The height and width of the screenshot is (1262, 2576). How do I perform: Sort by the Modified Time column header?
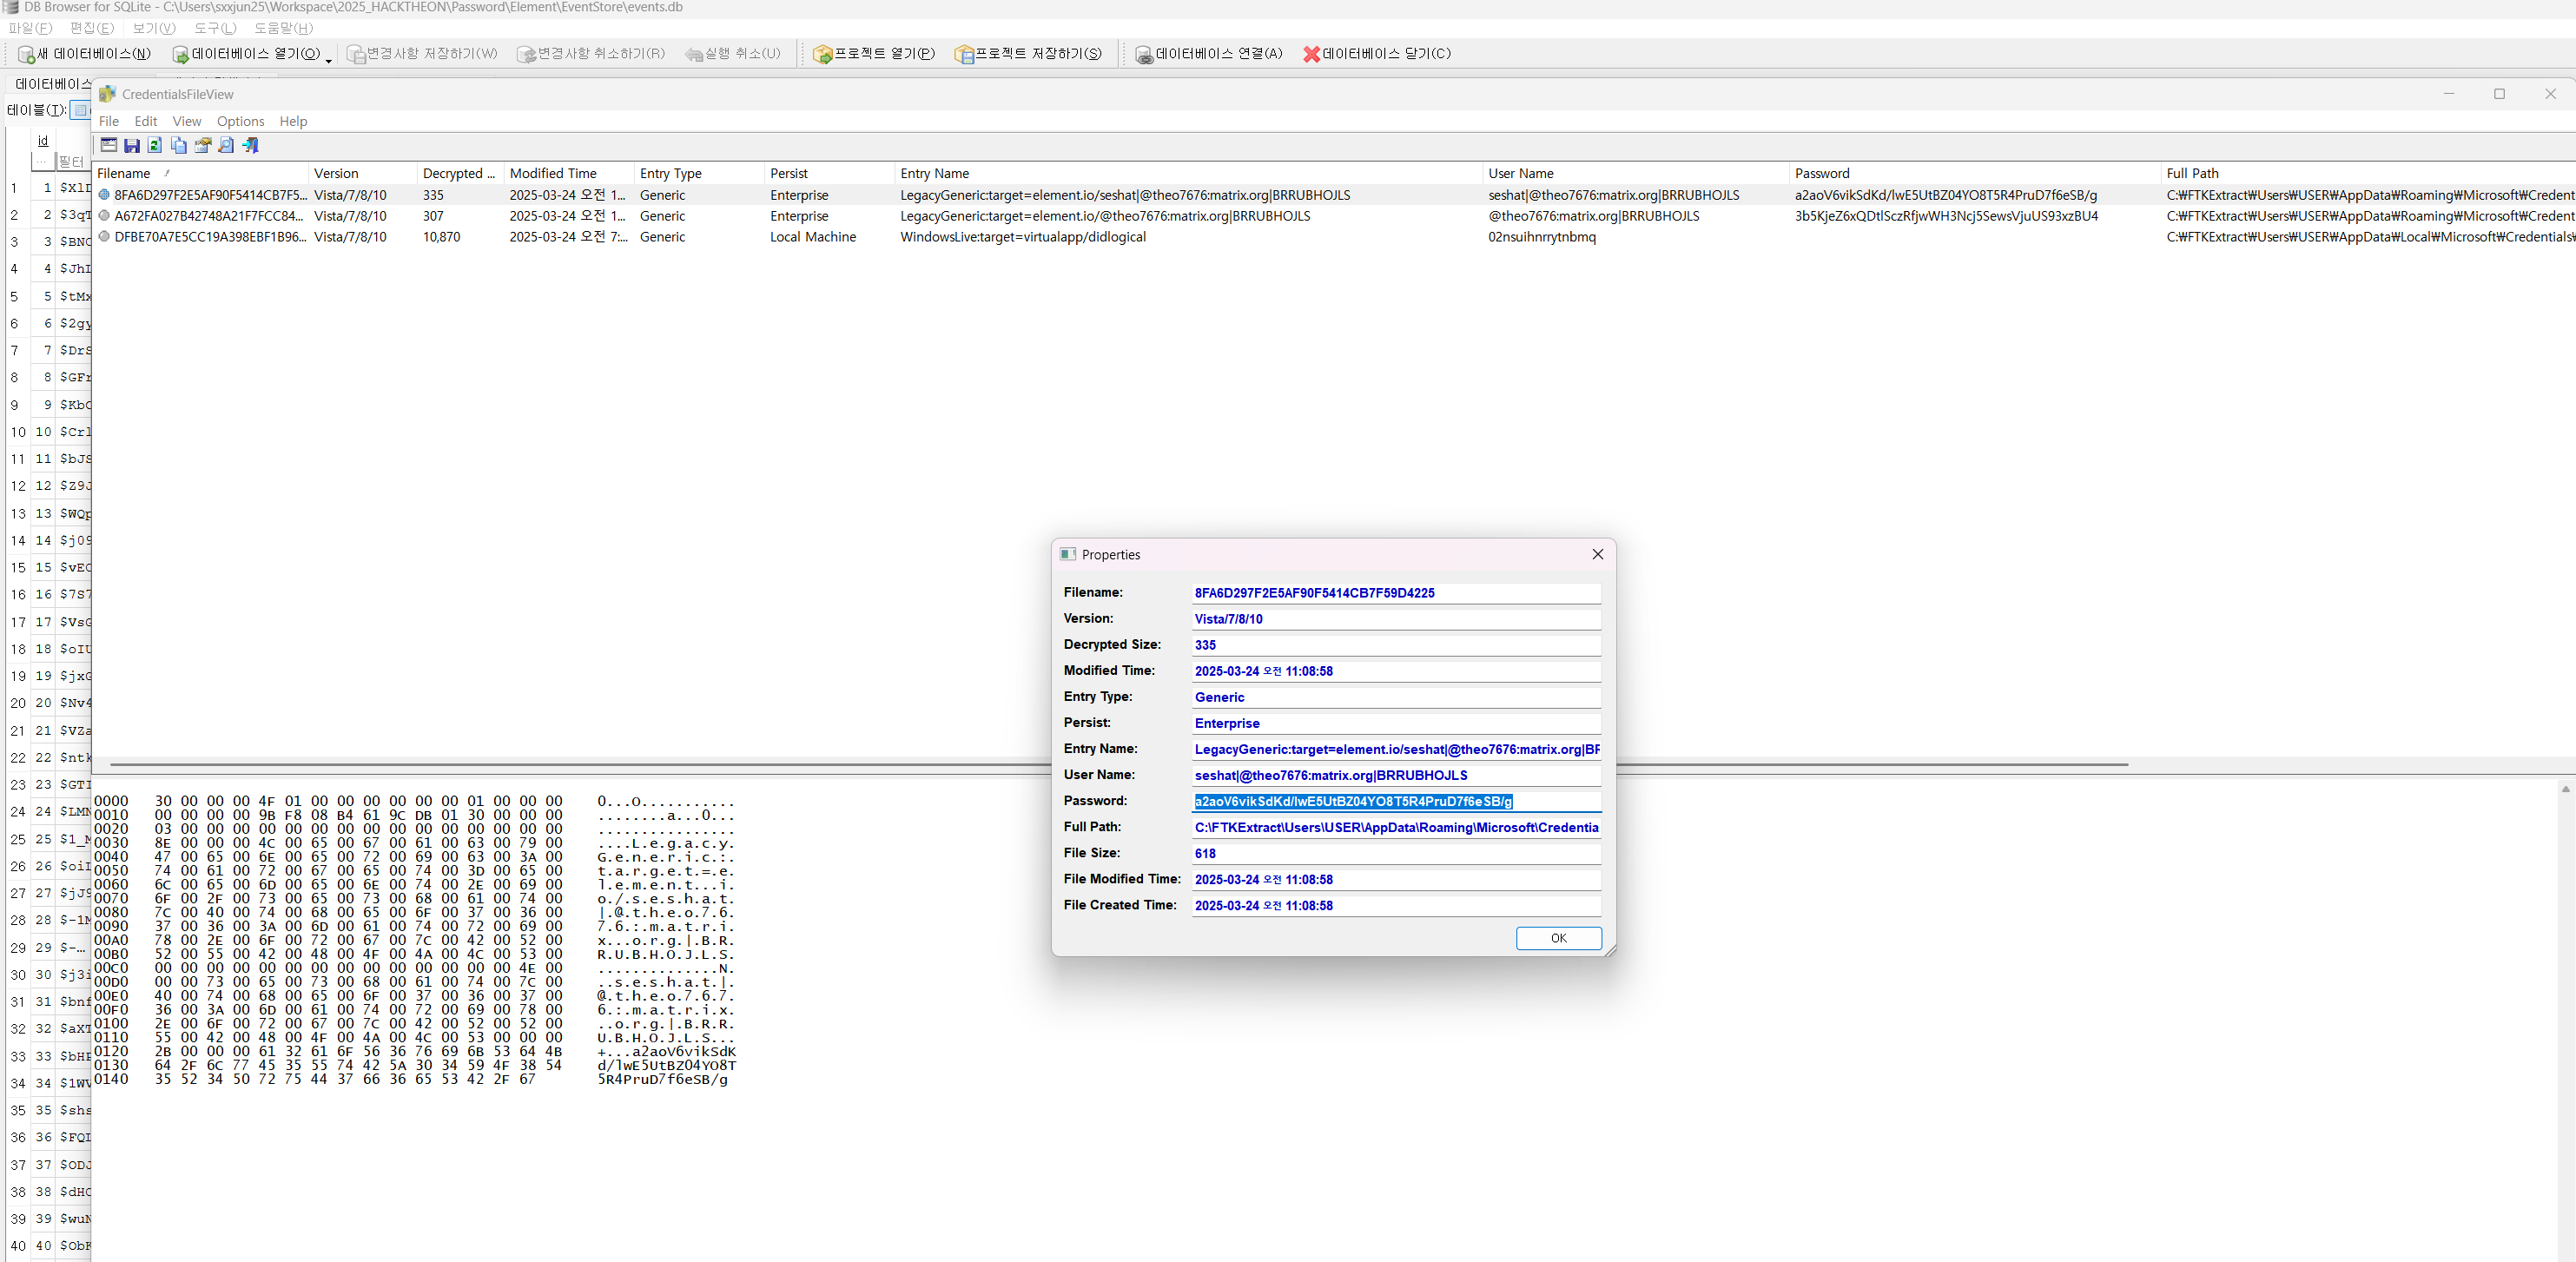tap(568, 173)
